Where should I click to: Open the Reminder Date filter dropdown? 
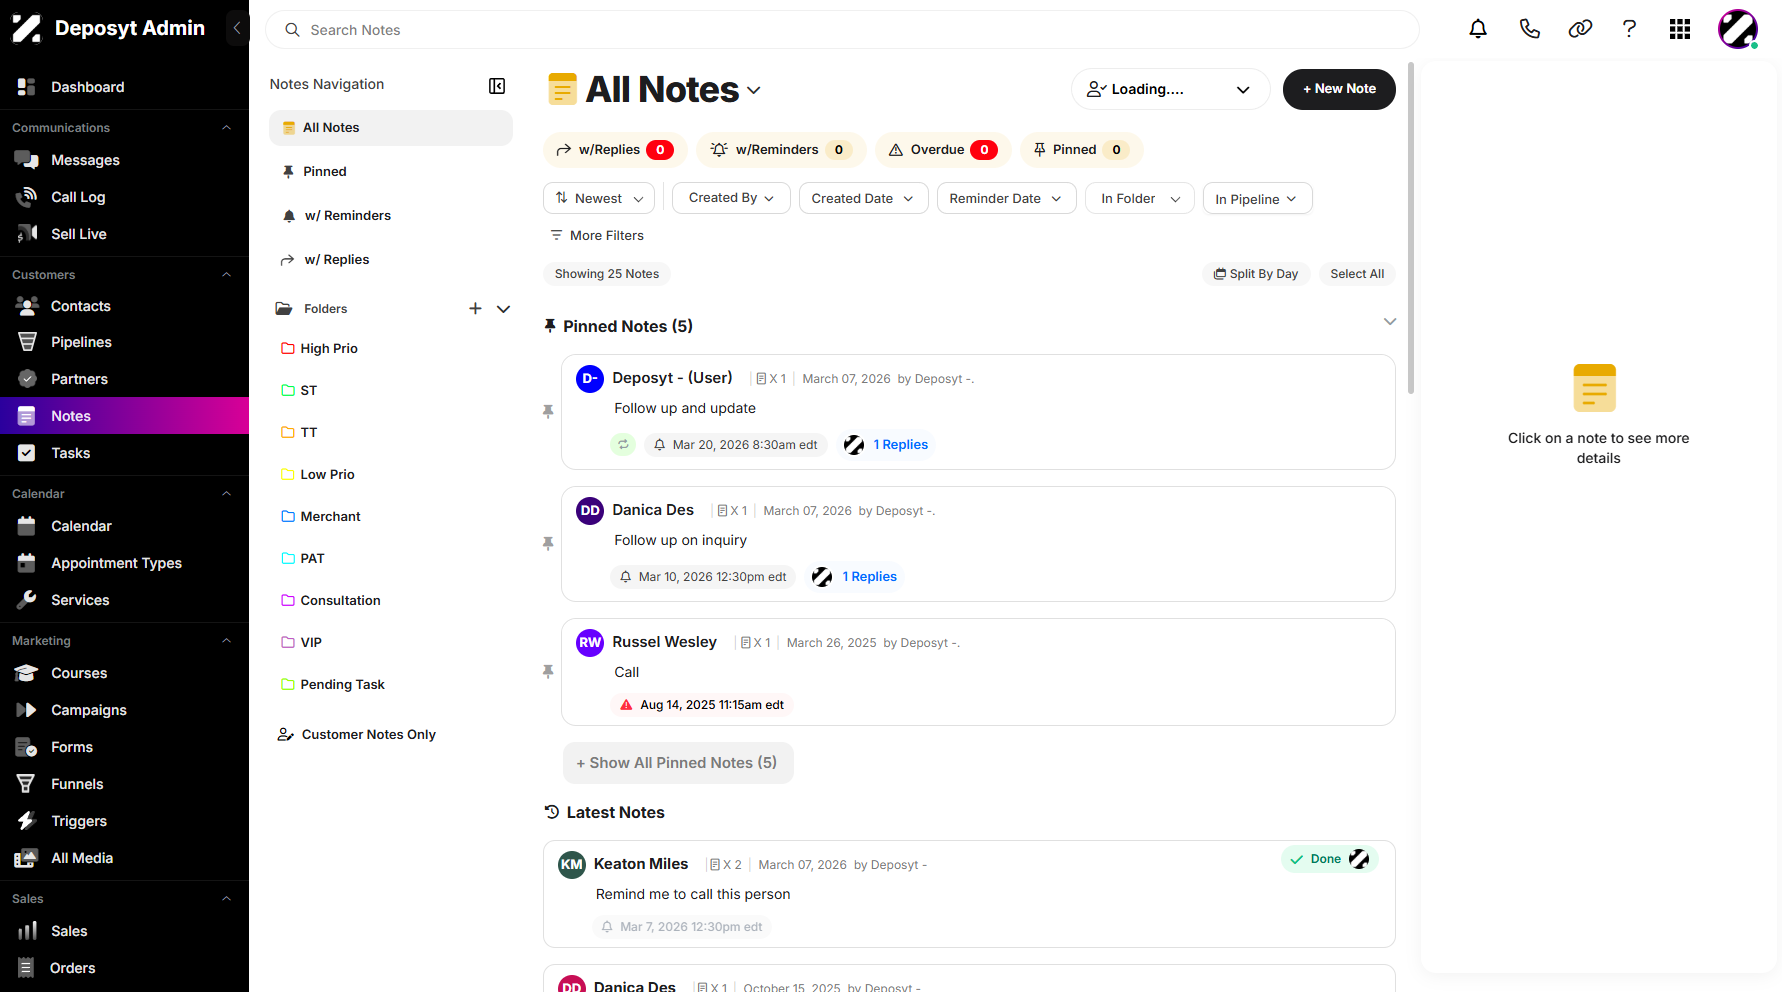1006,198
